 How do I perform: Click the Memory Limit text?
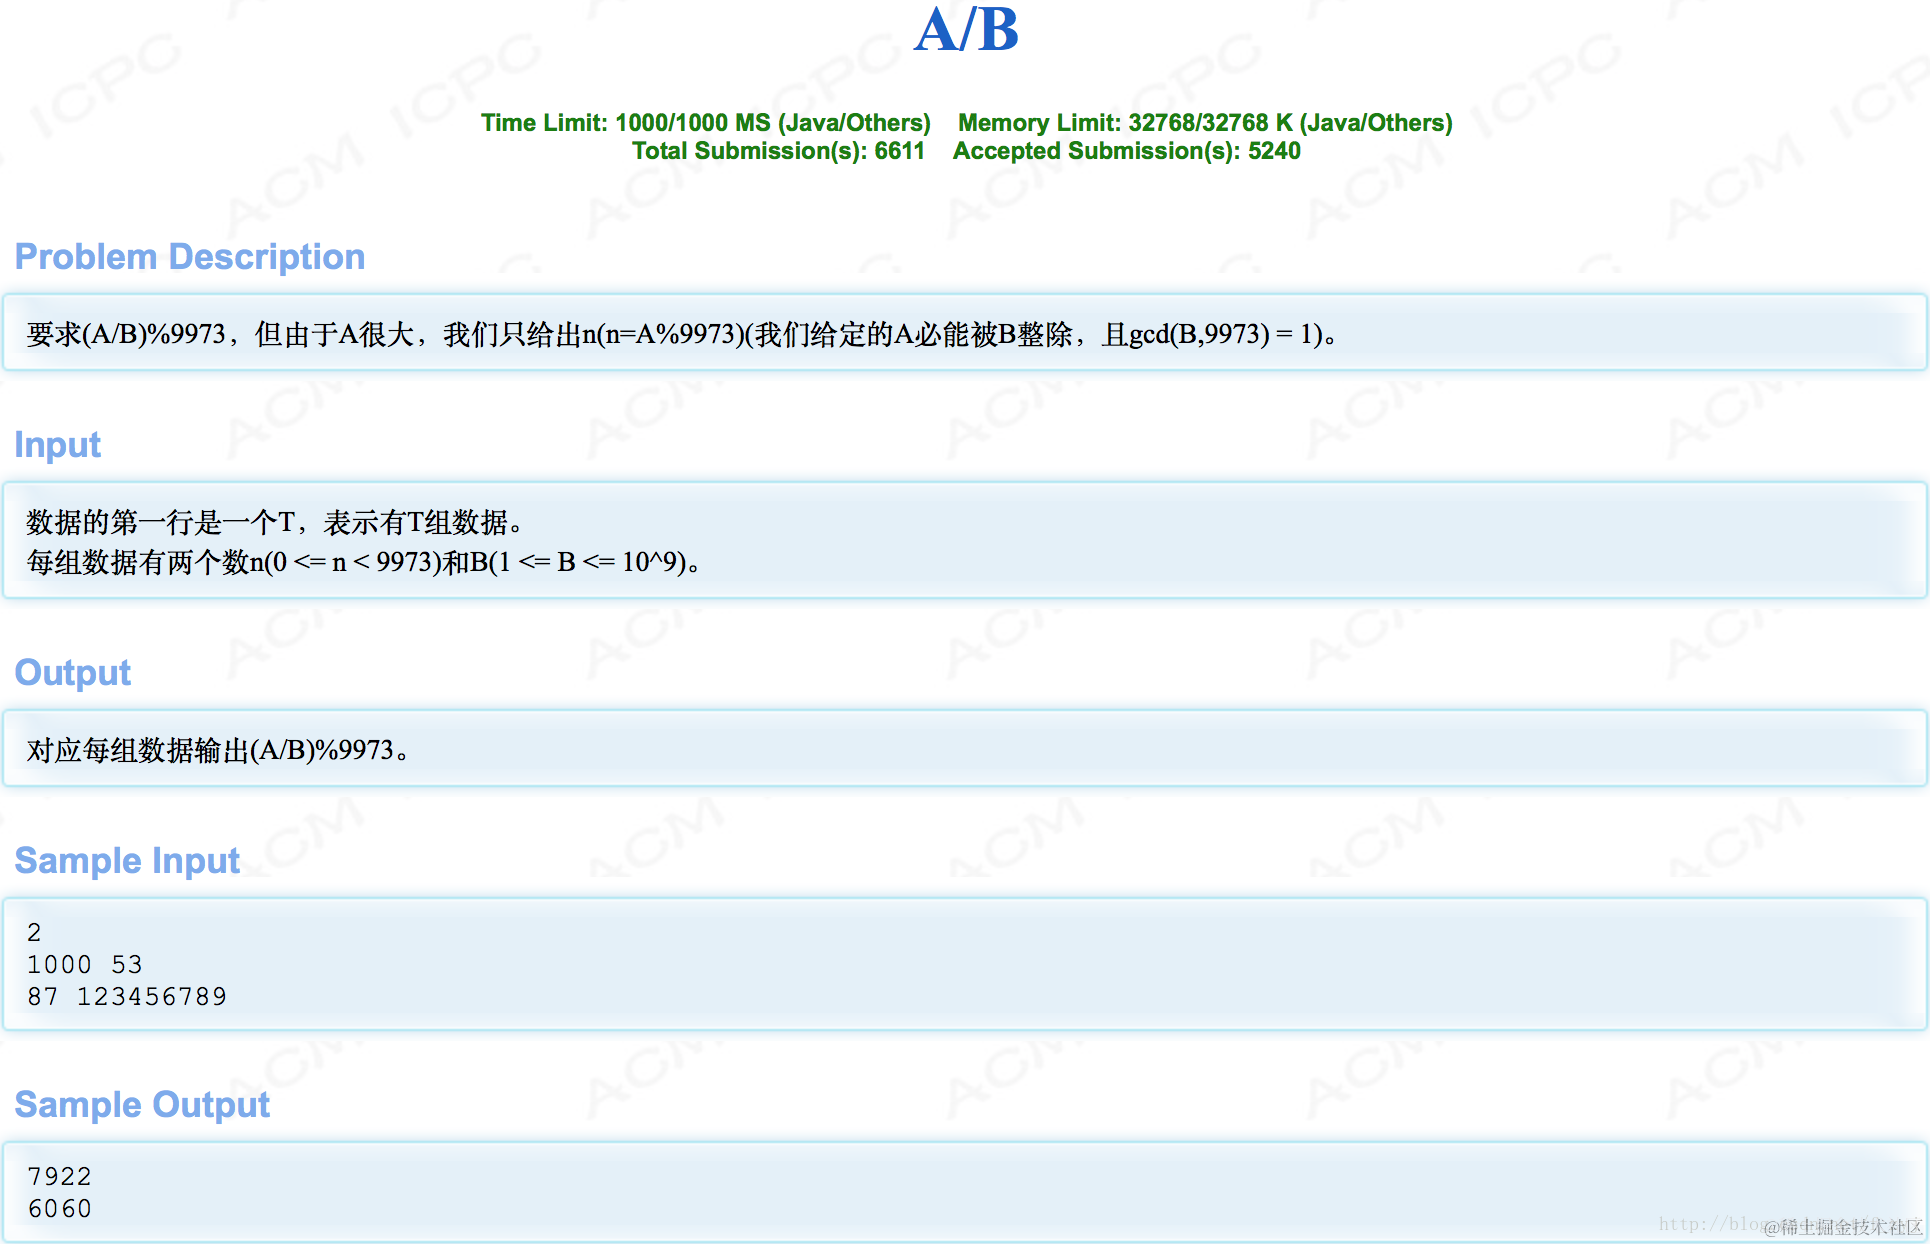point(1204,123)
